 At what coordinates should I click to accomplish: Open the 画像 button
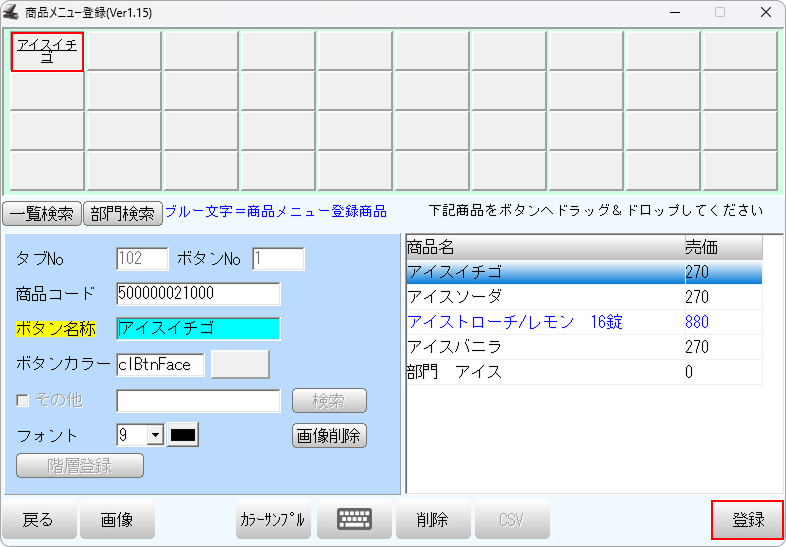click(118, 519)
